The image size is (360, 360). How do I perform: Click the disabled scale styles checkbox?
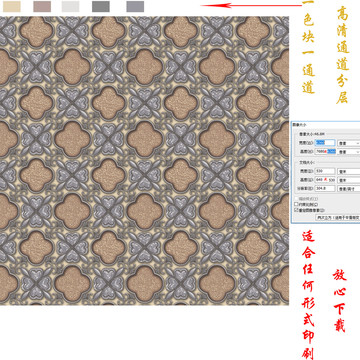click(x=296, y=199)
